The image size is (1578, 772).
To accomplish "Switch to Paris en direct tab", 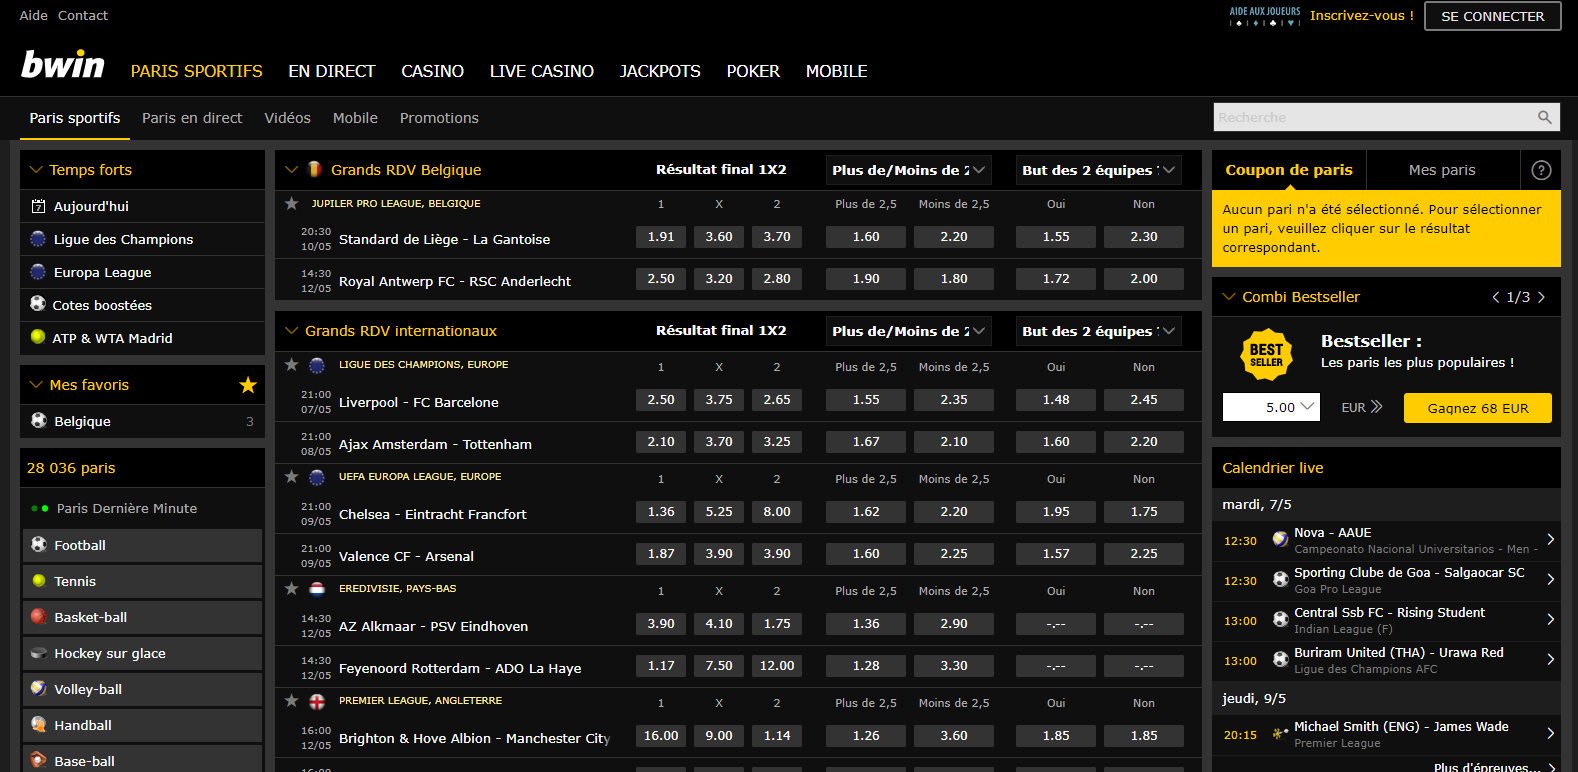I will tap(192, 118).
